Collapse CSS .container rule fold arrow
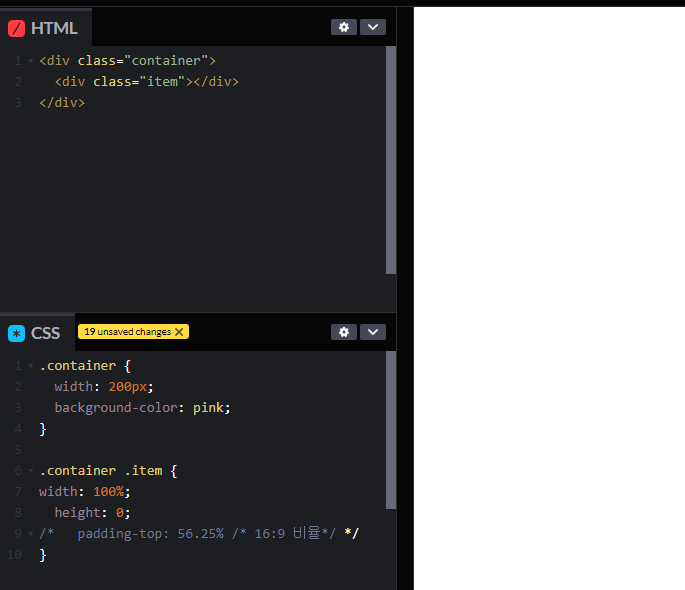The height and width of the screenshot is (590, 685). 31,366
